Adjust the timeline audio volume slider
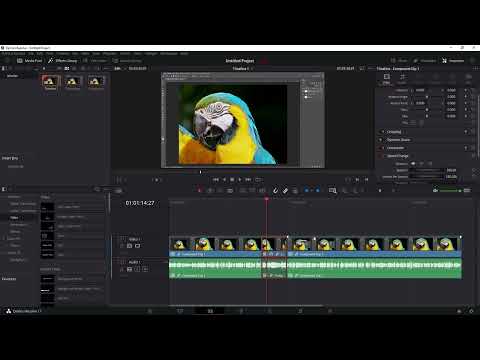The height and width of the screenshot is (360, 480). (x=450, y=191)
